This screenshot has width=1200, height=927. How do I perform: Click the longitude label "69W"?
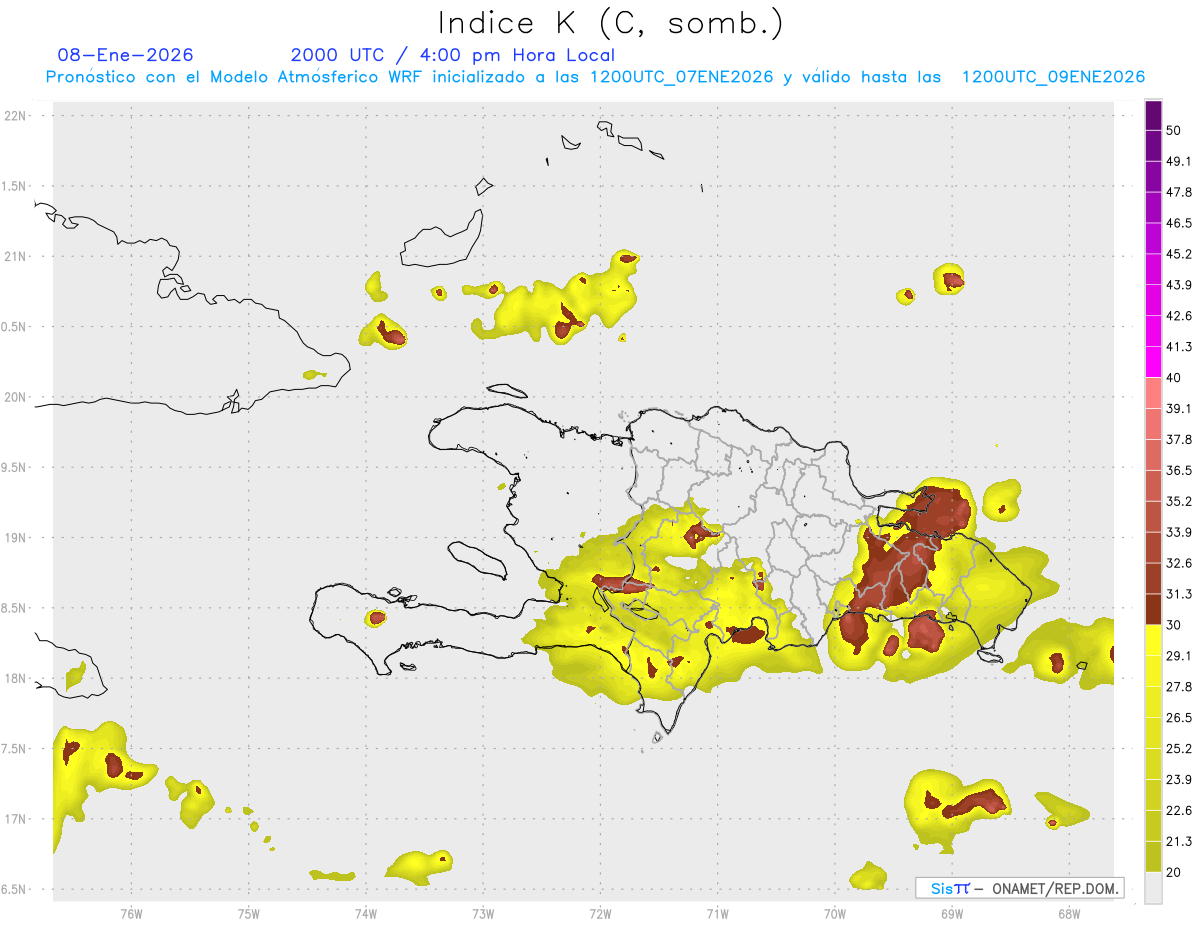tap(952, 915)
